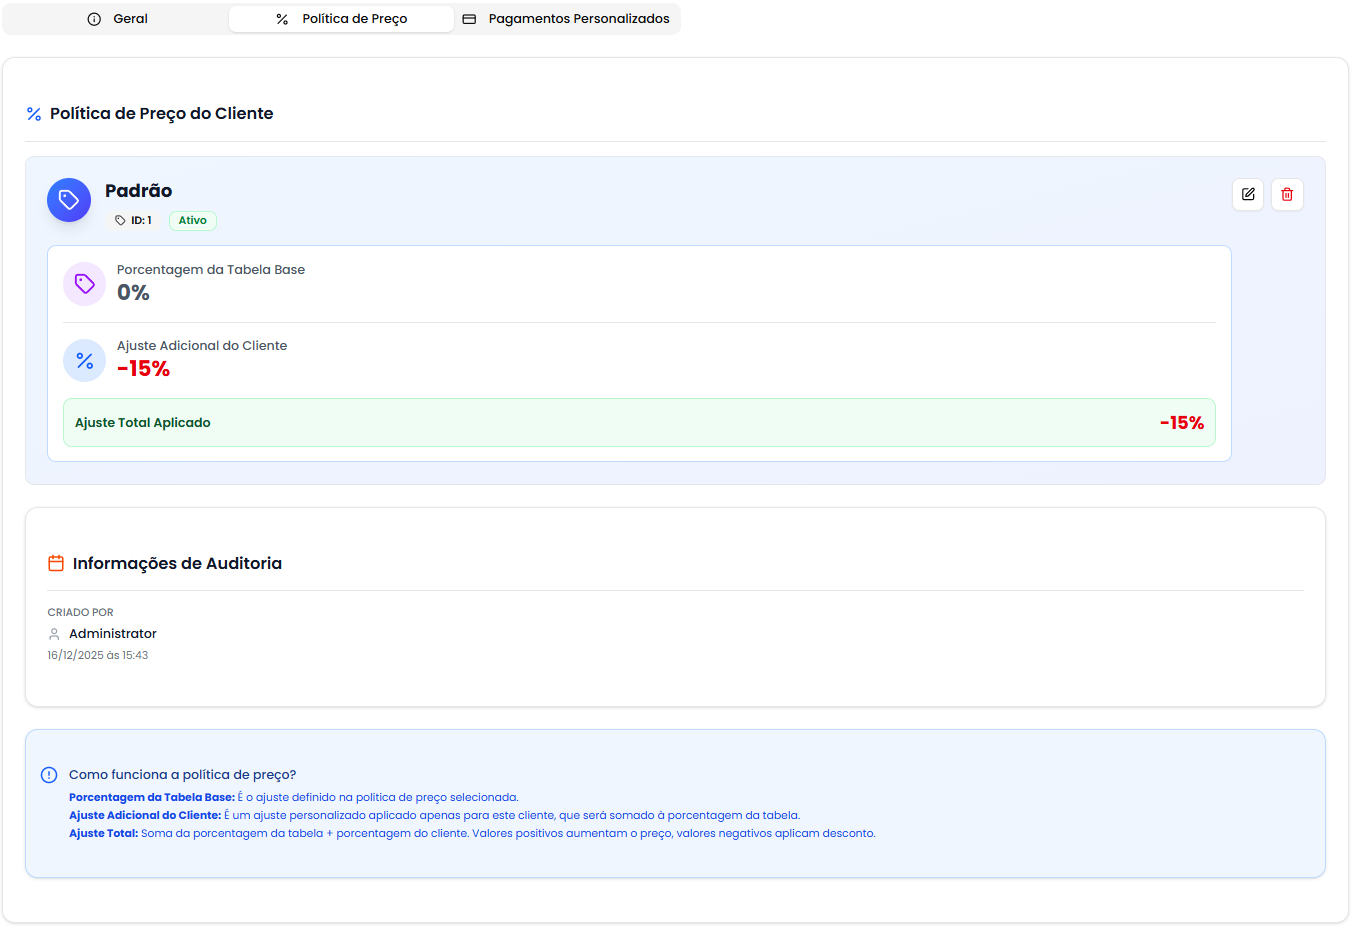Click the purple tag icon for Tabela Base
This screenshot has height=931, width=1358.
click(85, 284)
